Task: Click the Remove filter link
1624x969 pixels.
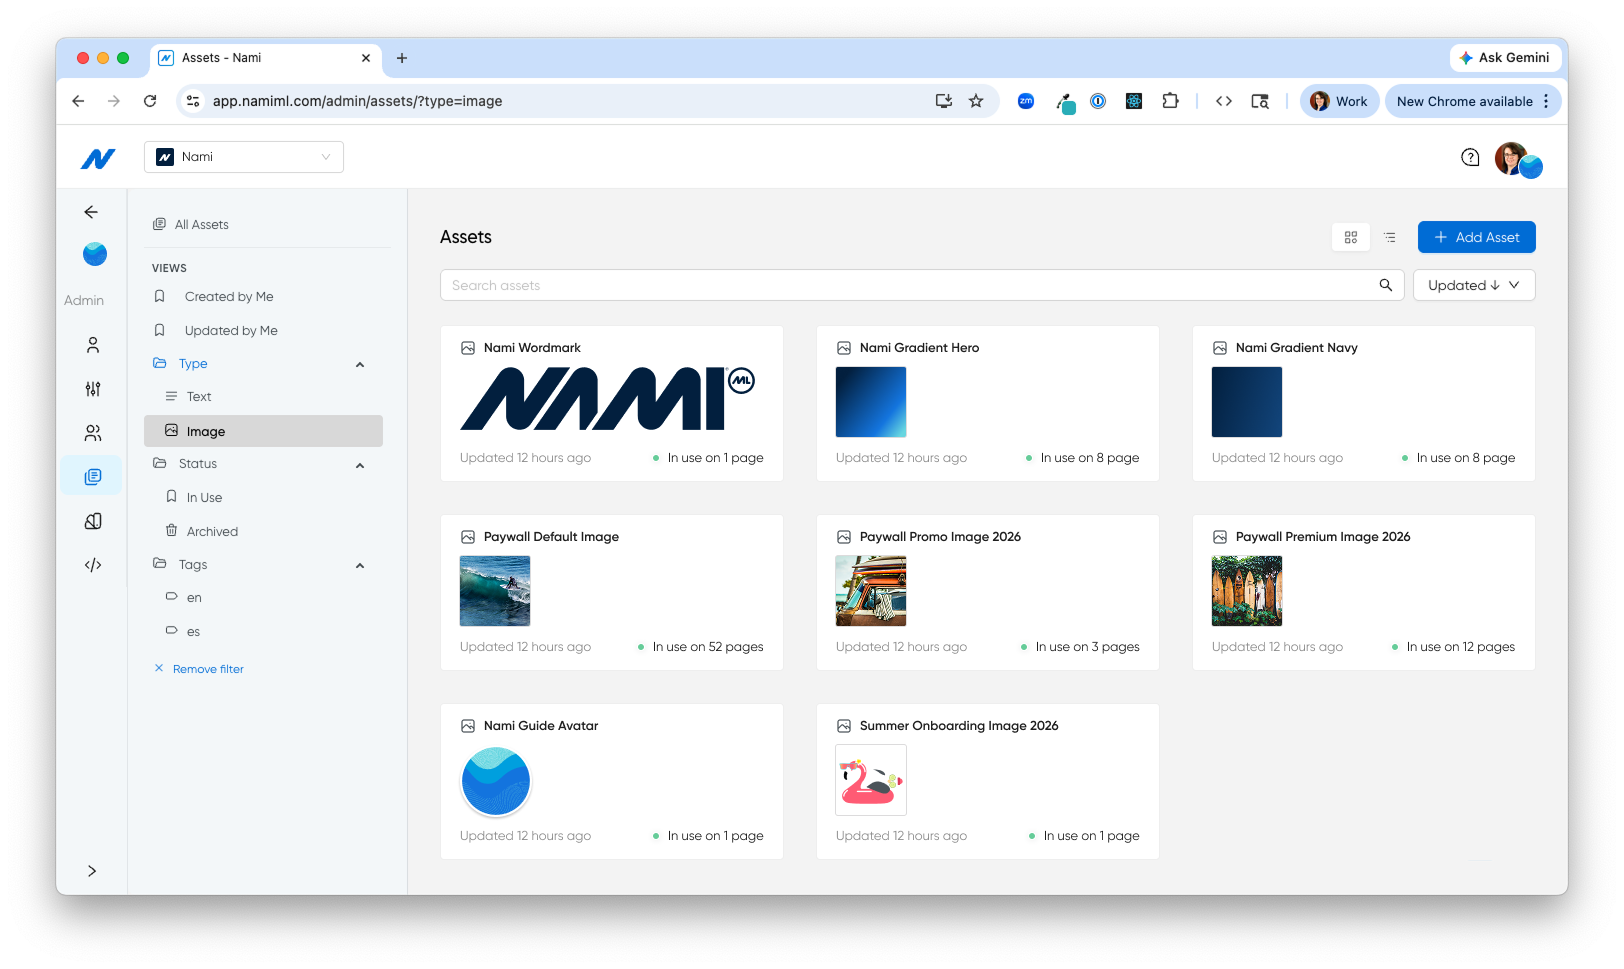Action: [199, 669]
